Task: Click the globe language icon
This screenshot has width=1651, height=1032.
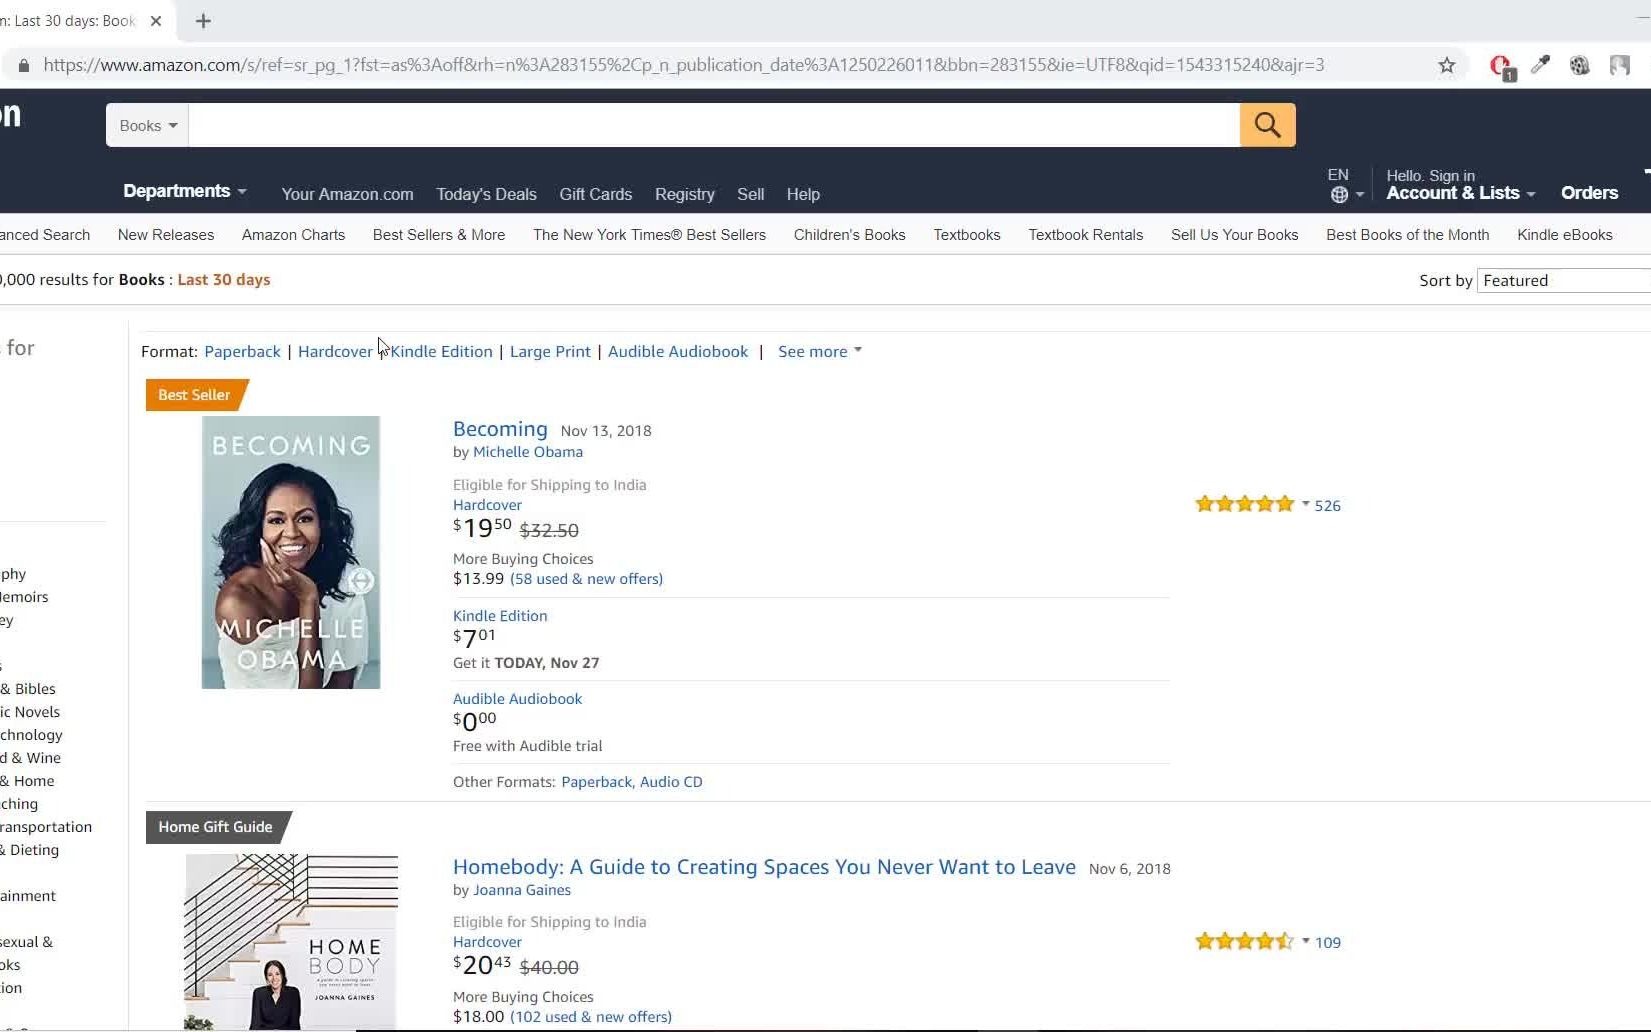Action: tap(1339, 195)
